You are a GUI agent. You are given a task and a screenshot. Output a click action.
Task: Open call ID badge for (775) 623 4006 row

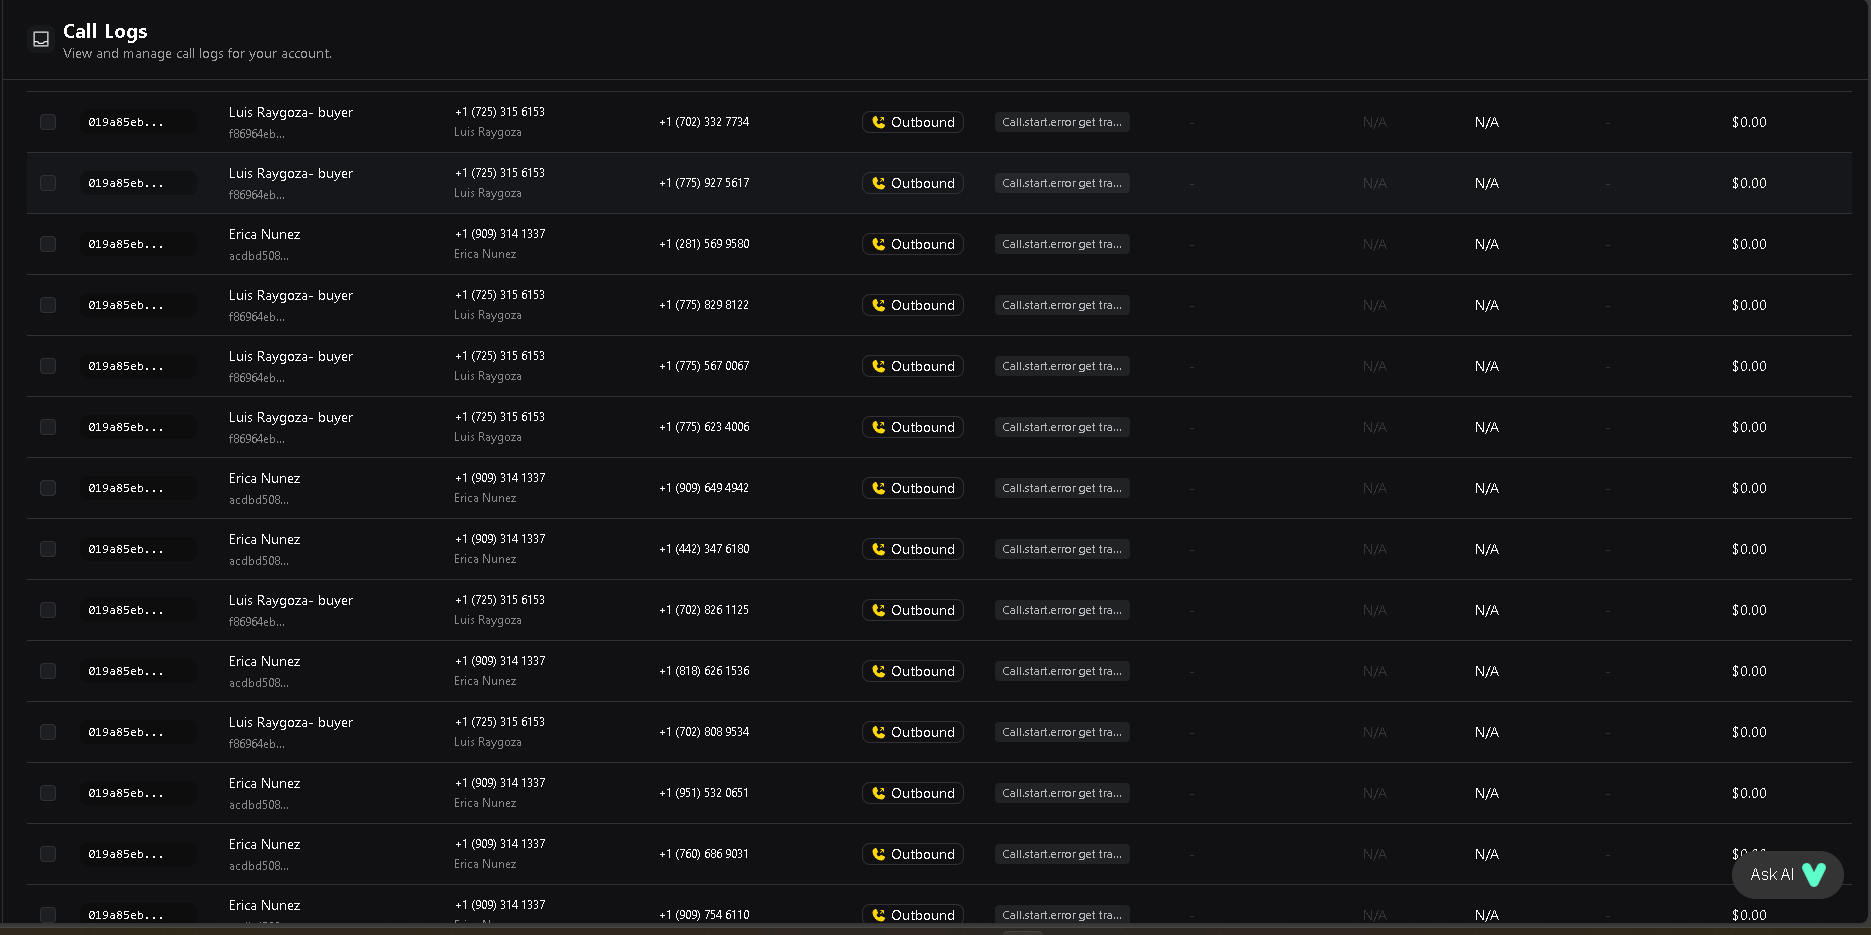tap(126, 427)
